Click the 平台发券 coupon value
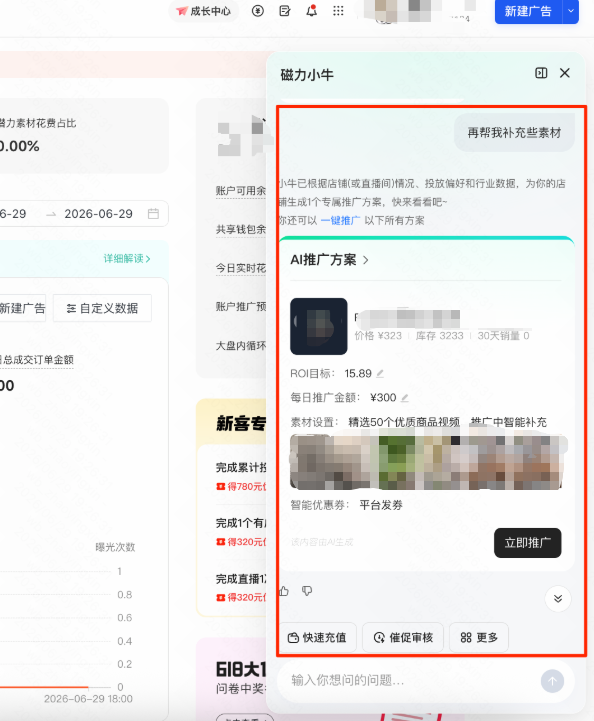 click(x=381, y=505)
